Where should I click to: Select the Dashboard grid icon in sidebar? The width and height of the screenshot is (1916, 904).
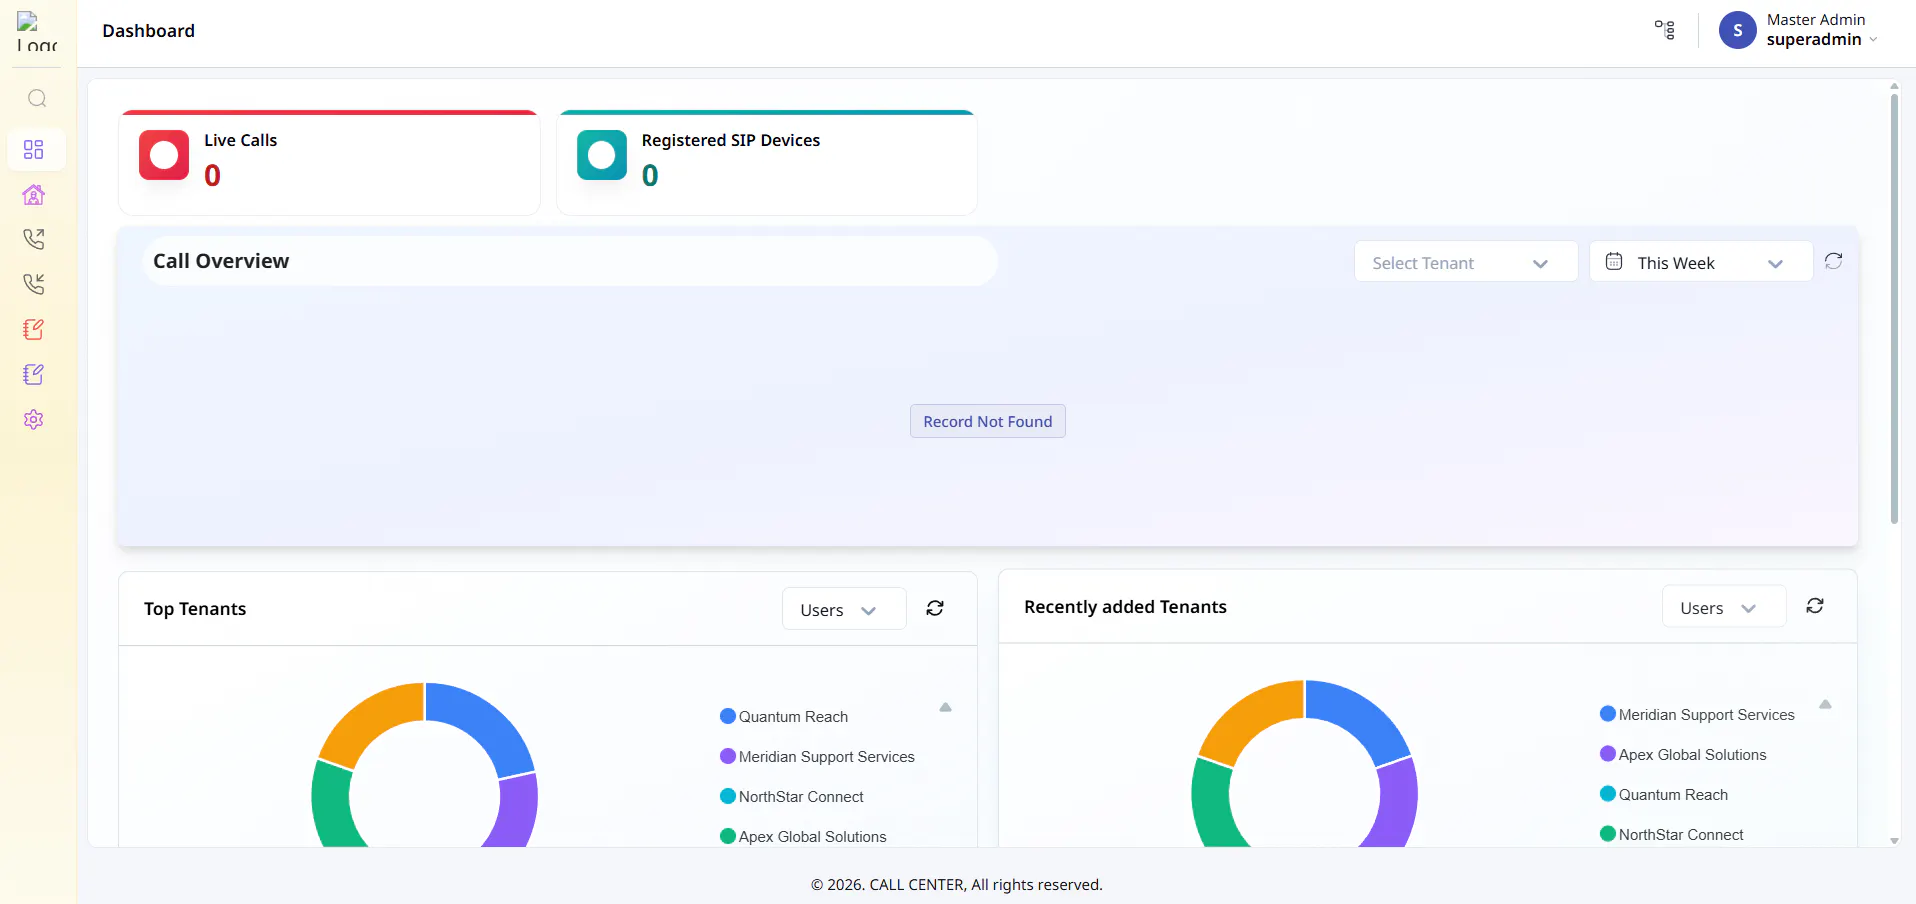[x=34, y=150]
